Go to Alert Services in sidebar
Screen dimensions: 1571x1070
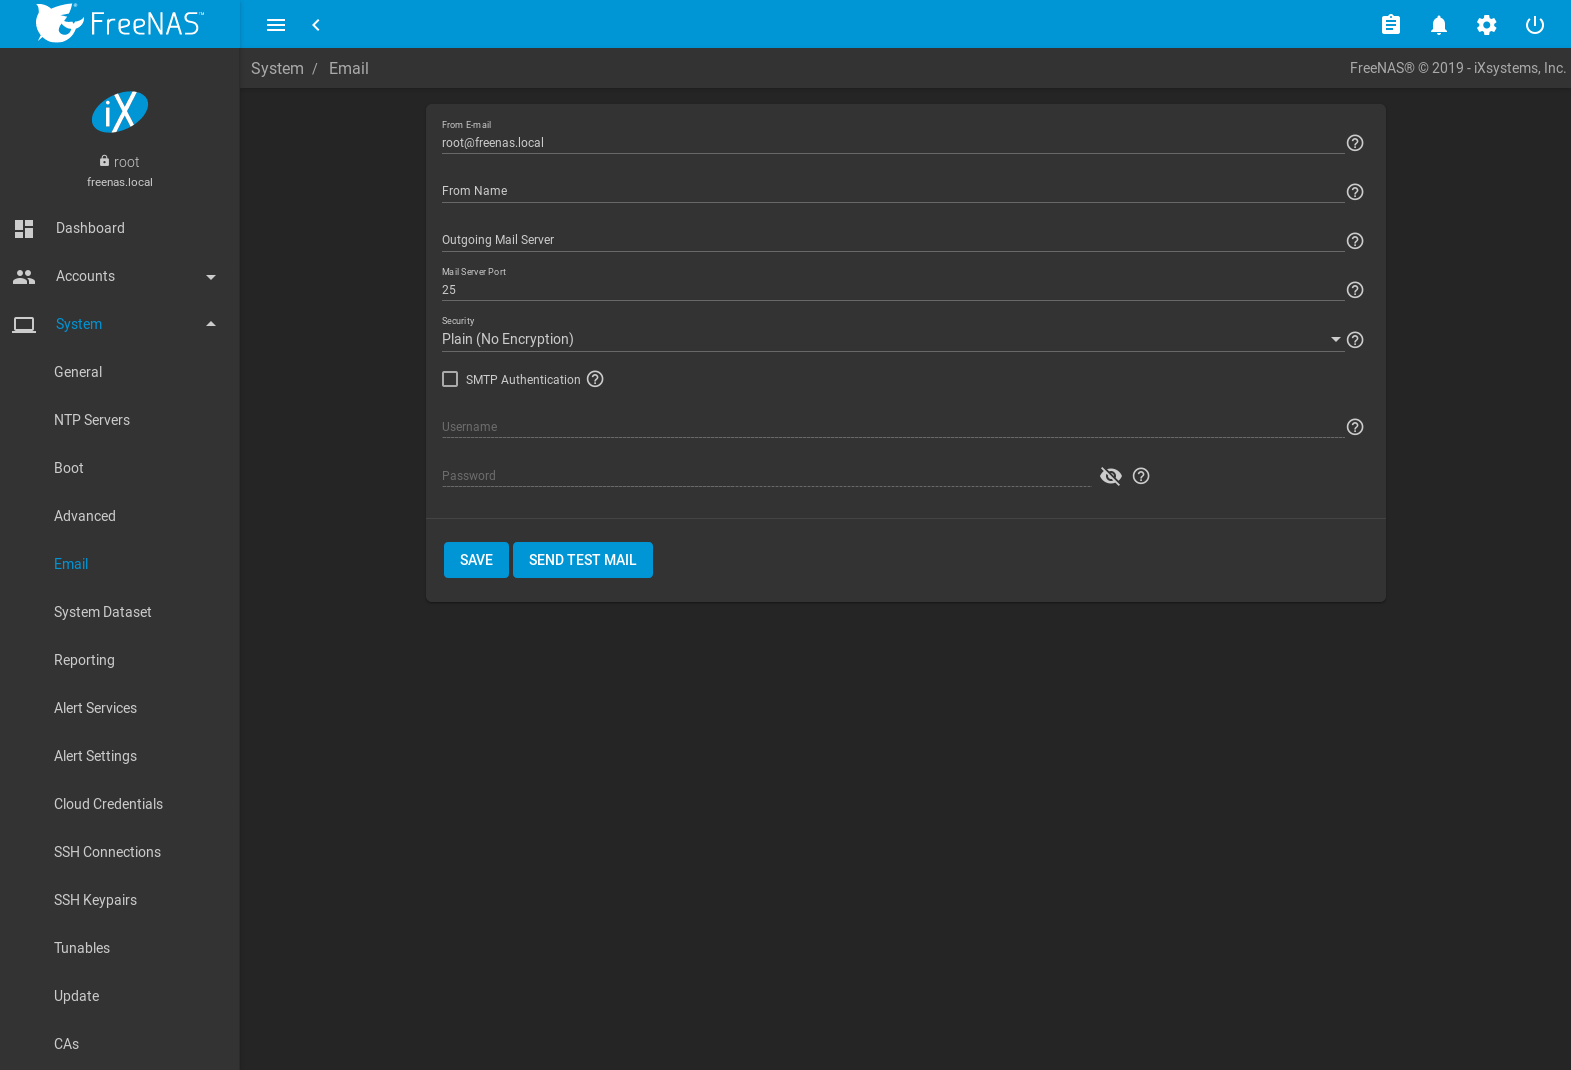(95, 708)
